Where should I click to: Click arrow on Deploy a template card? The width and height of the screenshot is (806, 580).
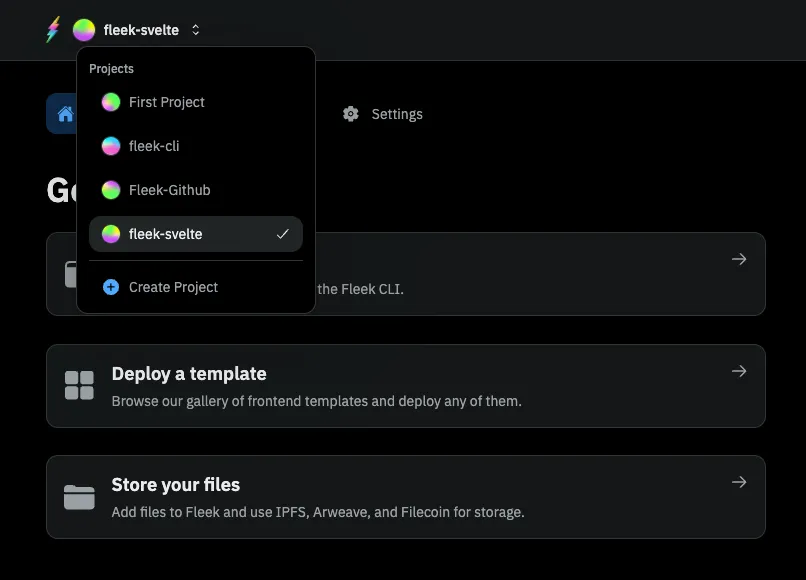739,372
